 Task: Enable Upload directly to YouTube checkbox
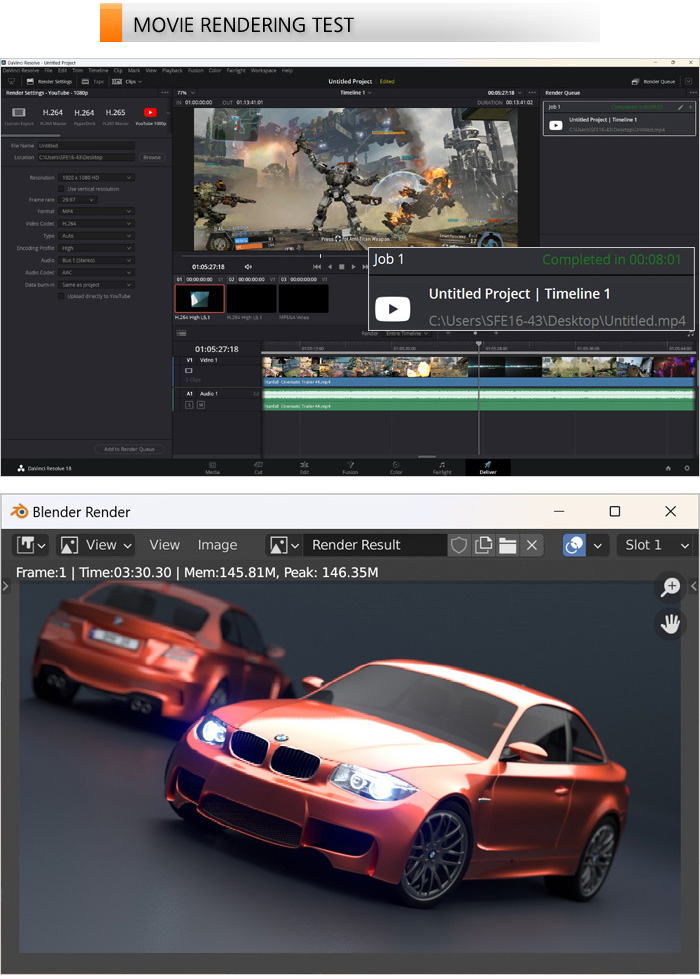point(61,296)
